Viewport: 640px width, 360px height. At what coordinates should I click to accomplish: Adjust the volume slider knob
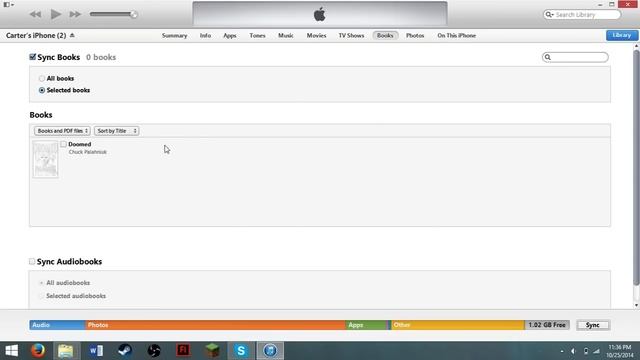[133, 14]
